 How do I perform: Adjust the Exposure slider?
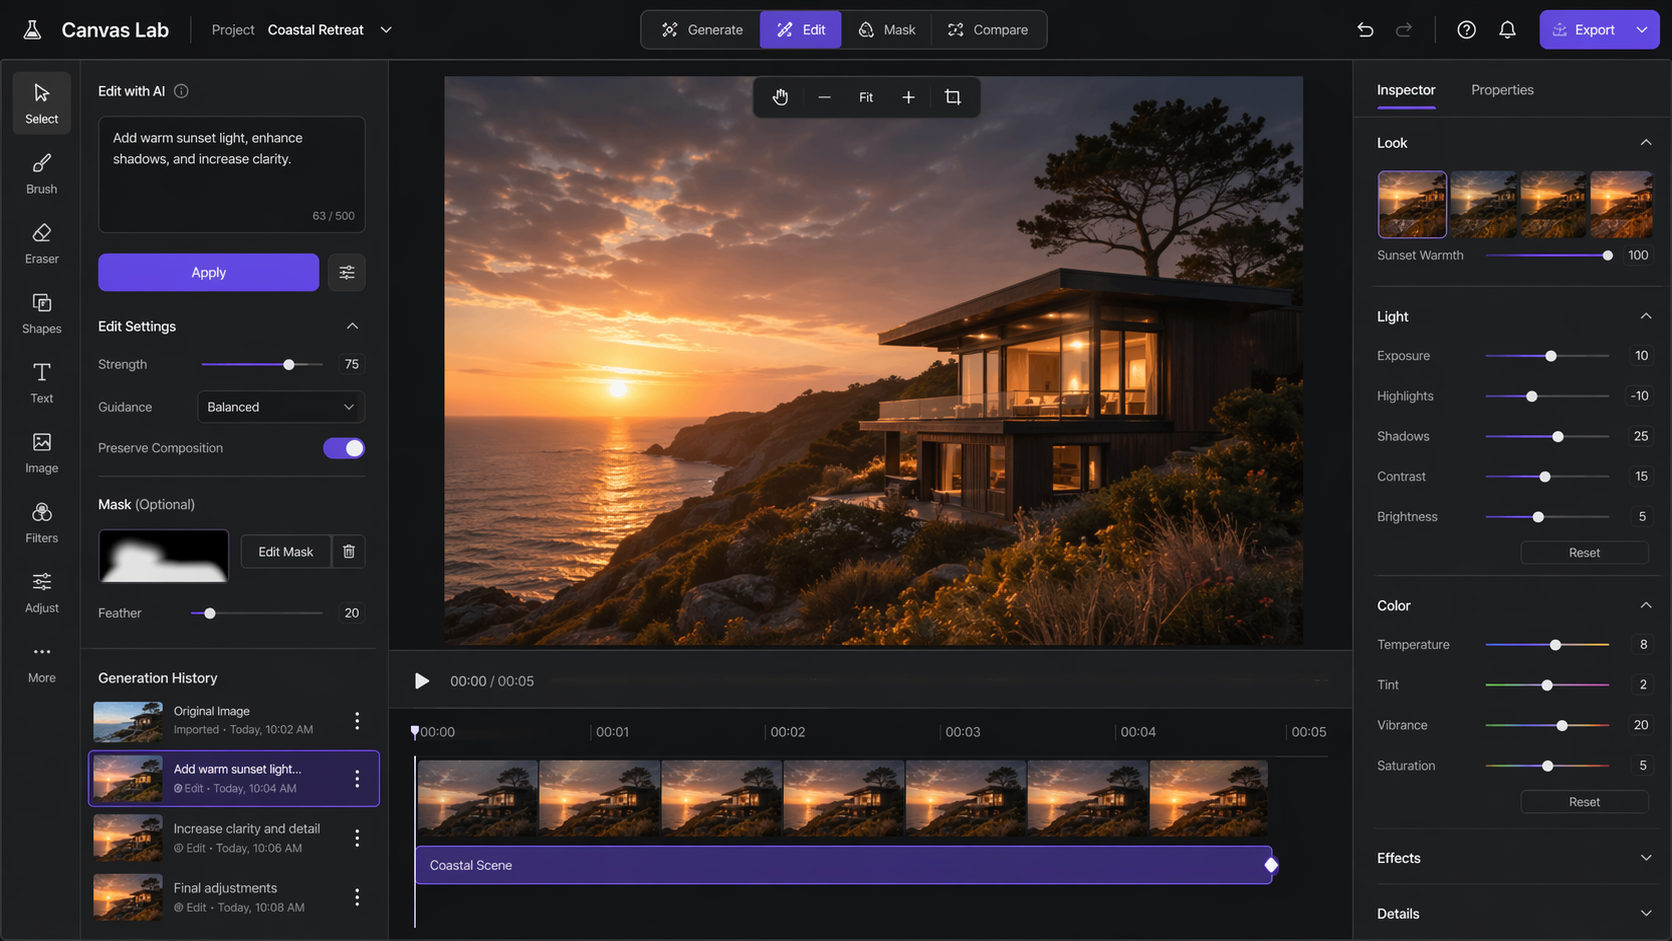click(1550, 356)
